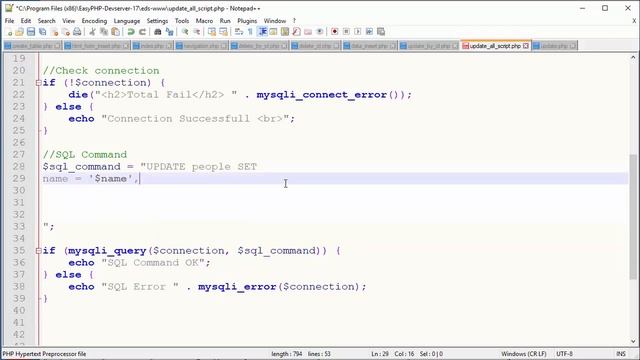Save all open files with Save All icon
The width and height of the screenshot is (640, 360).
coord(42,32)
